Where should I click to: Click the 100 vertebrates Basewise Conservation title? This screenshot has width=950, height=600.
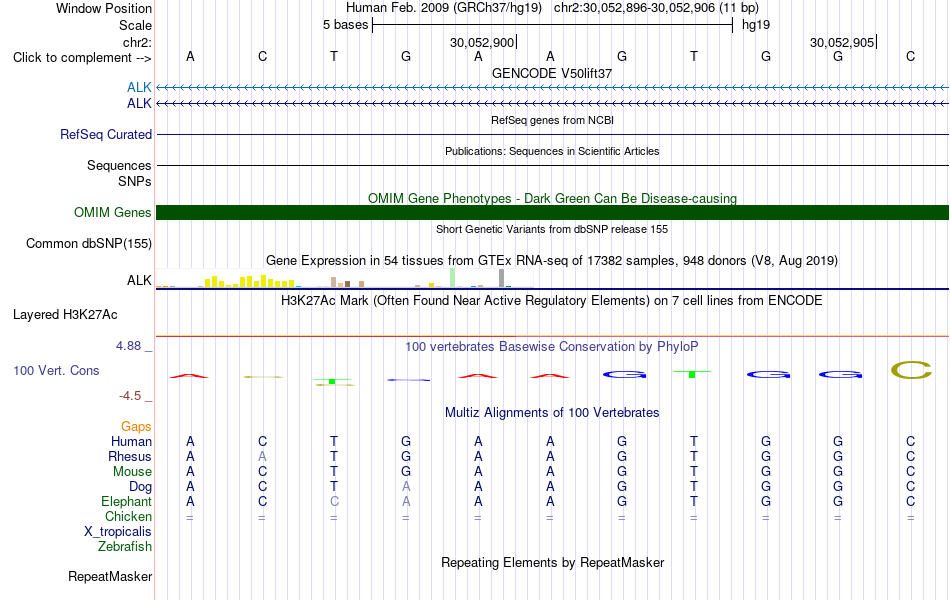click(552, 347)
